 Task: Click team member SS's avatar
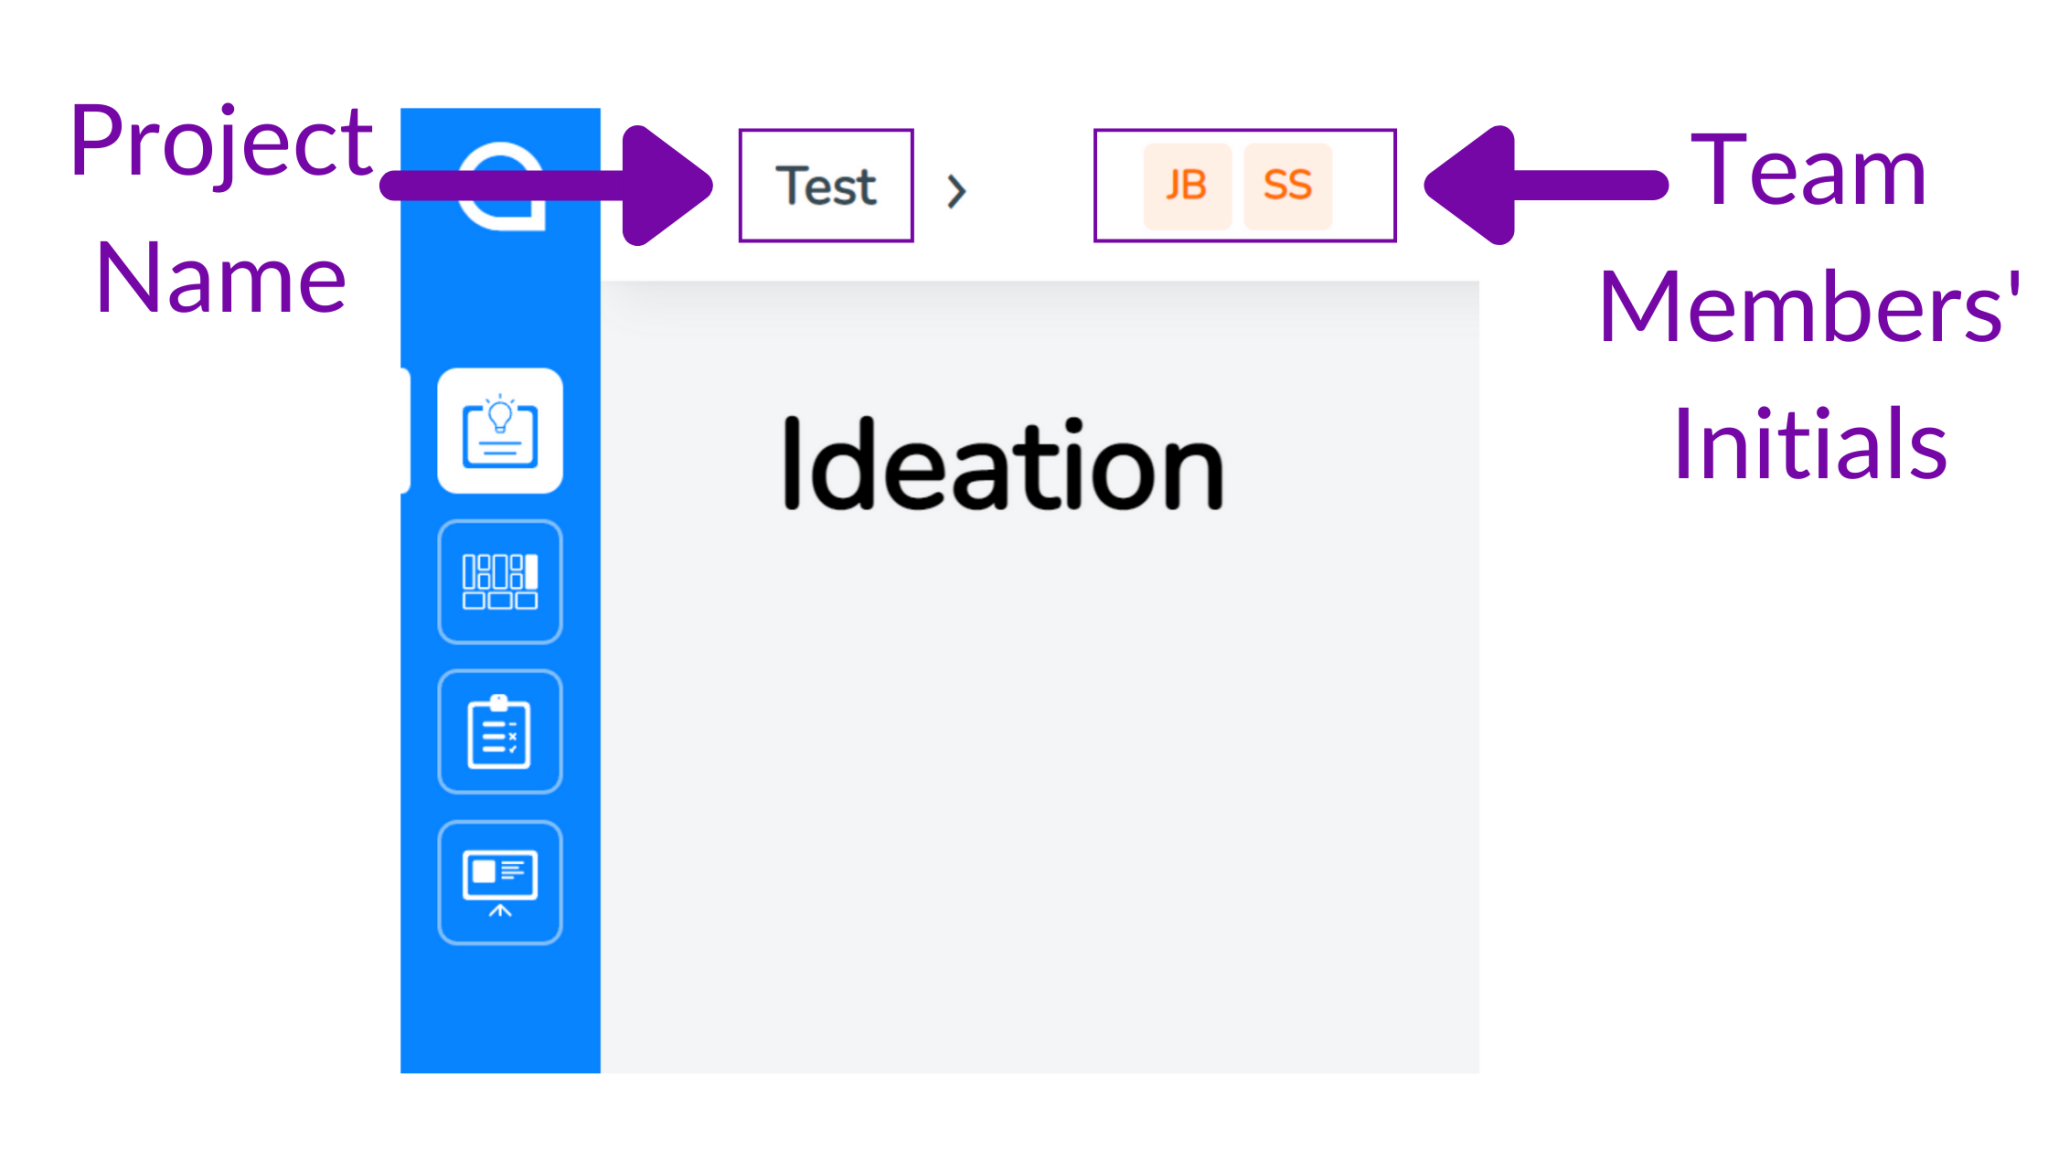point(1287,185)
